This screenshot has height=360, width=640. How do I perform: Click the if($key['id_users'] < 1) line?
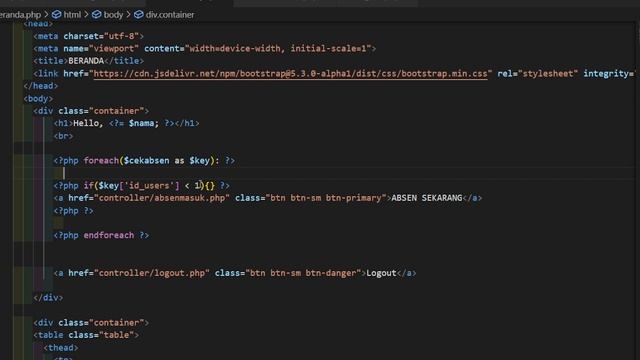click(142, 186)
